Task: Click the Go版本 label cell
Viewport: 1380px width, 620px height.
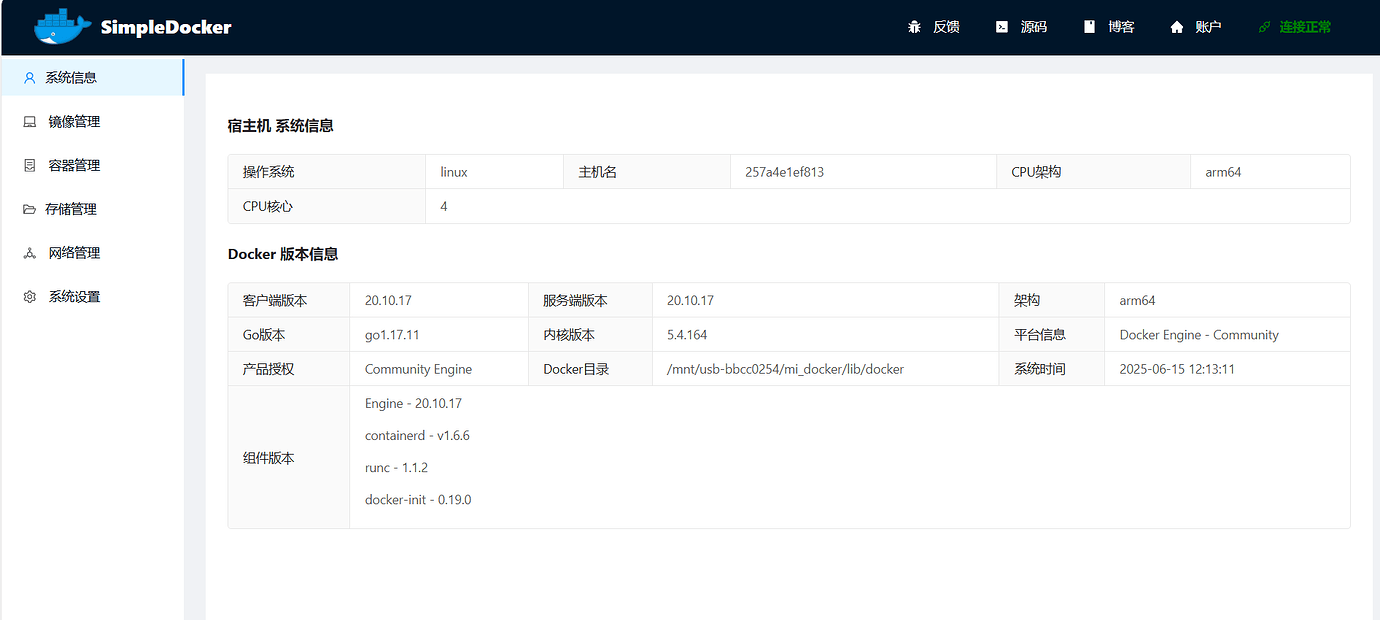Action: click(x=289, y=335)
